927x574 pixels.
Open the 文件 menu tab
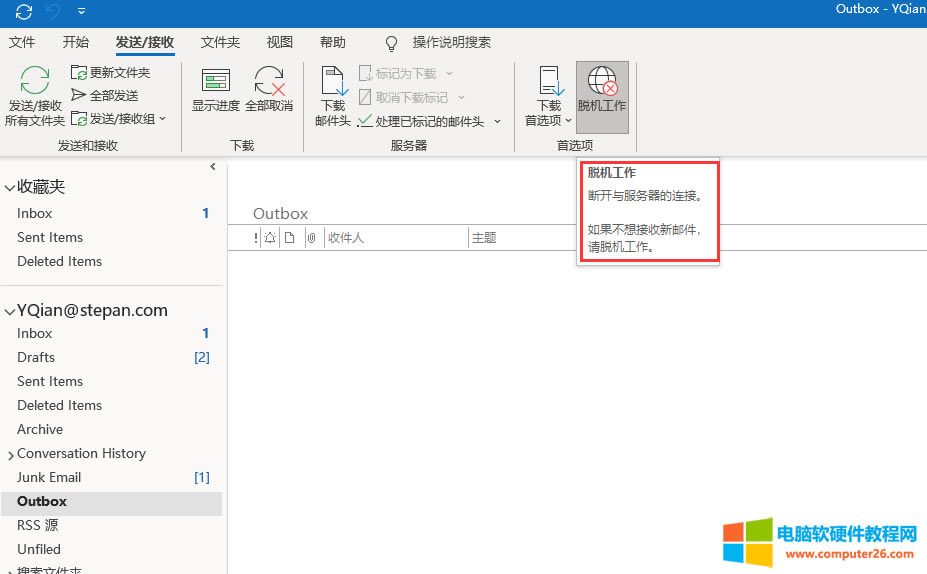coord(22,42)
